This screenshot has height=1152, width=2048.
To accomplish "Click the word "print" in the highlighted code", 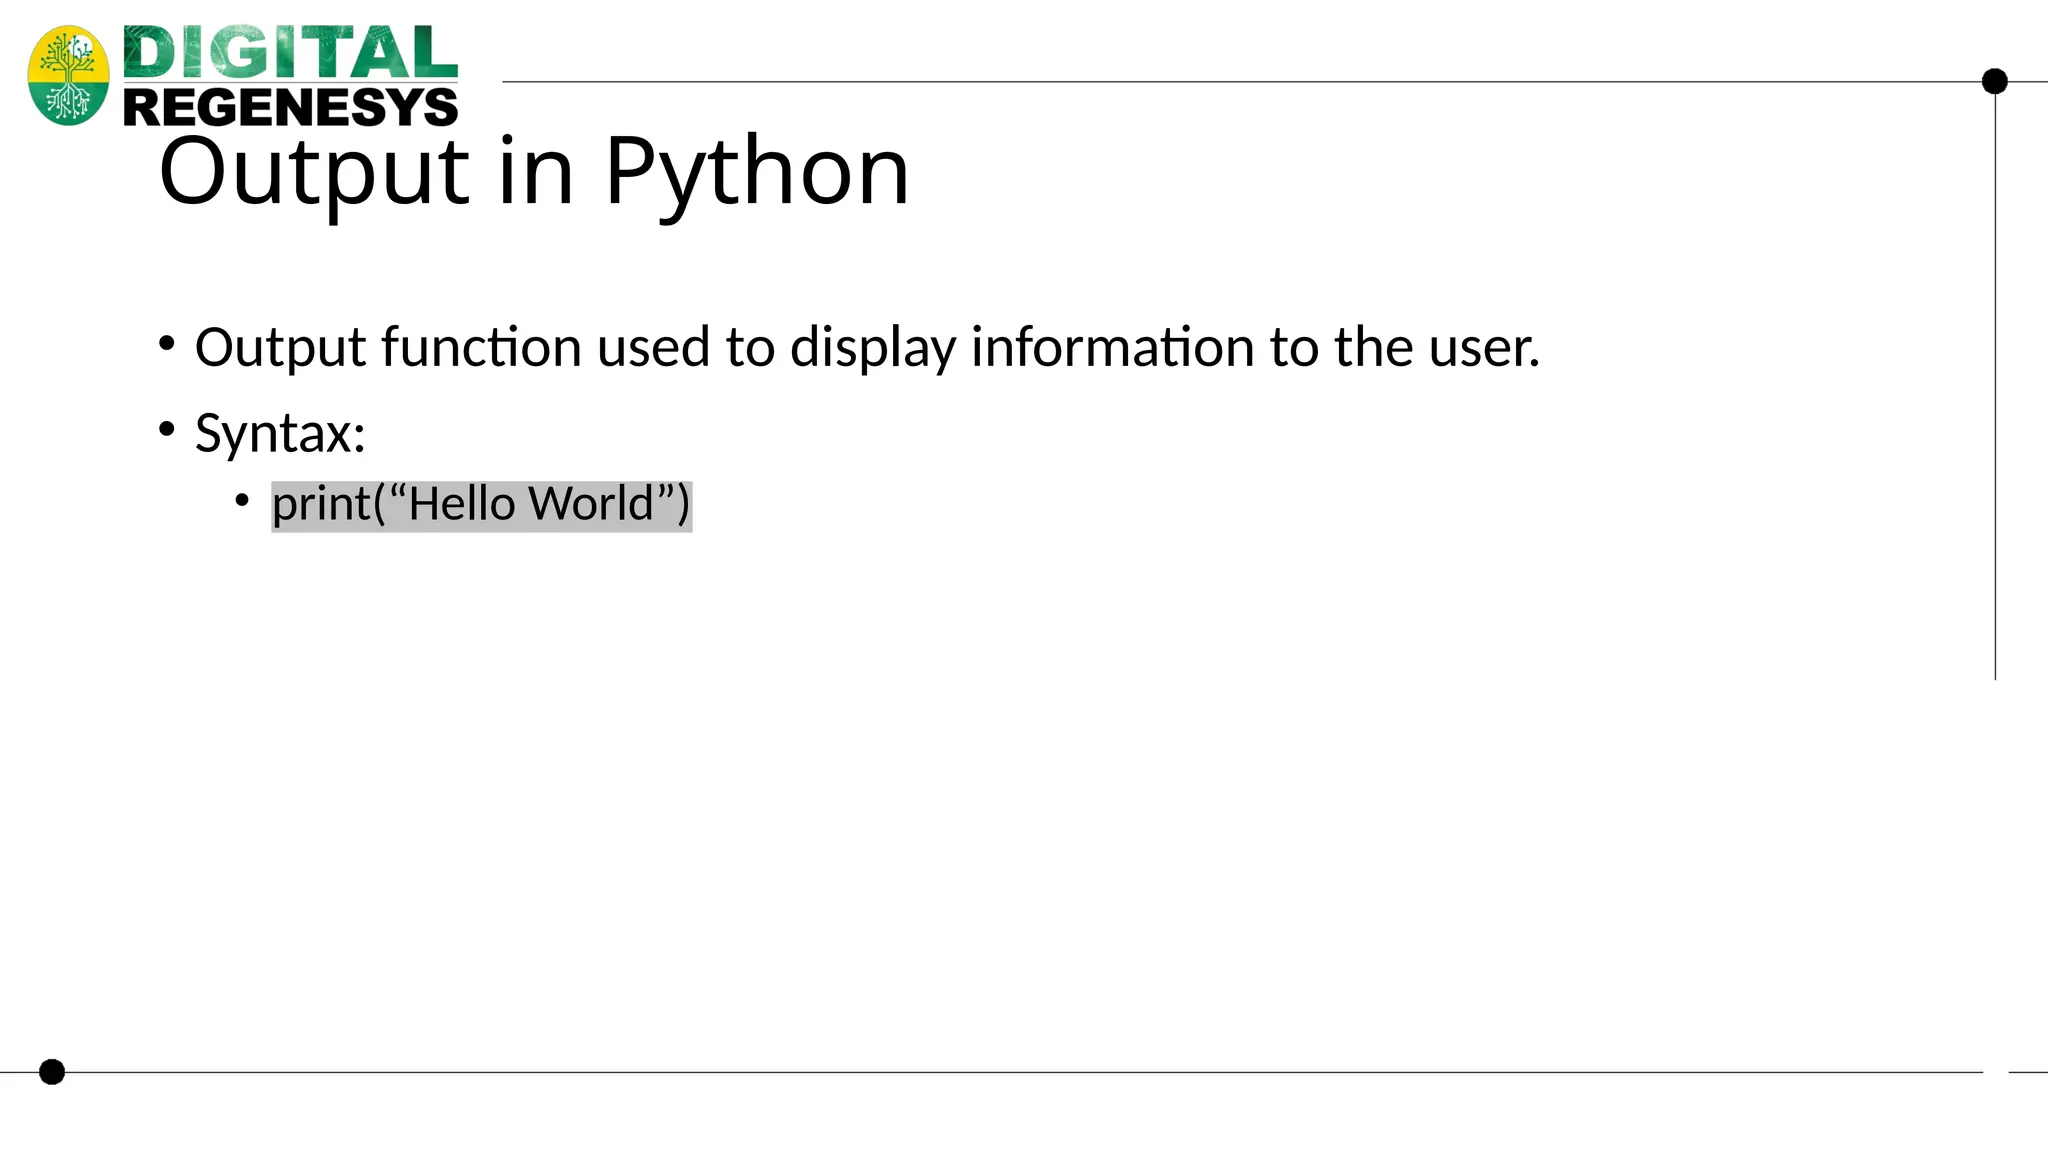I will (321, 505).
